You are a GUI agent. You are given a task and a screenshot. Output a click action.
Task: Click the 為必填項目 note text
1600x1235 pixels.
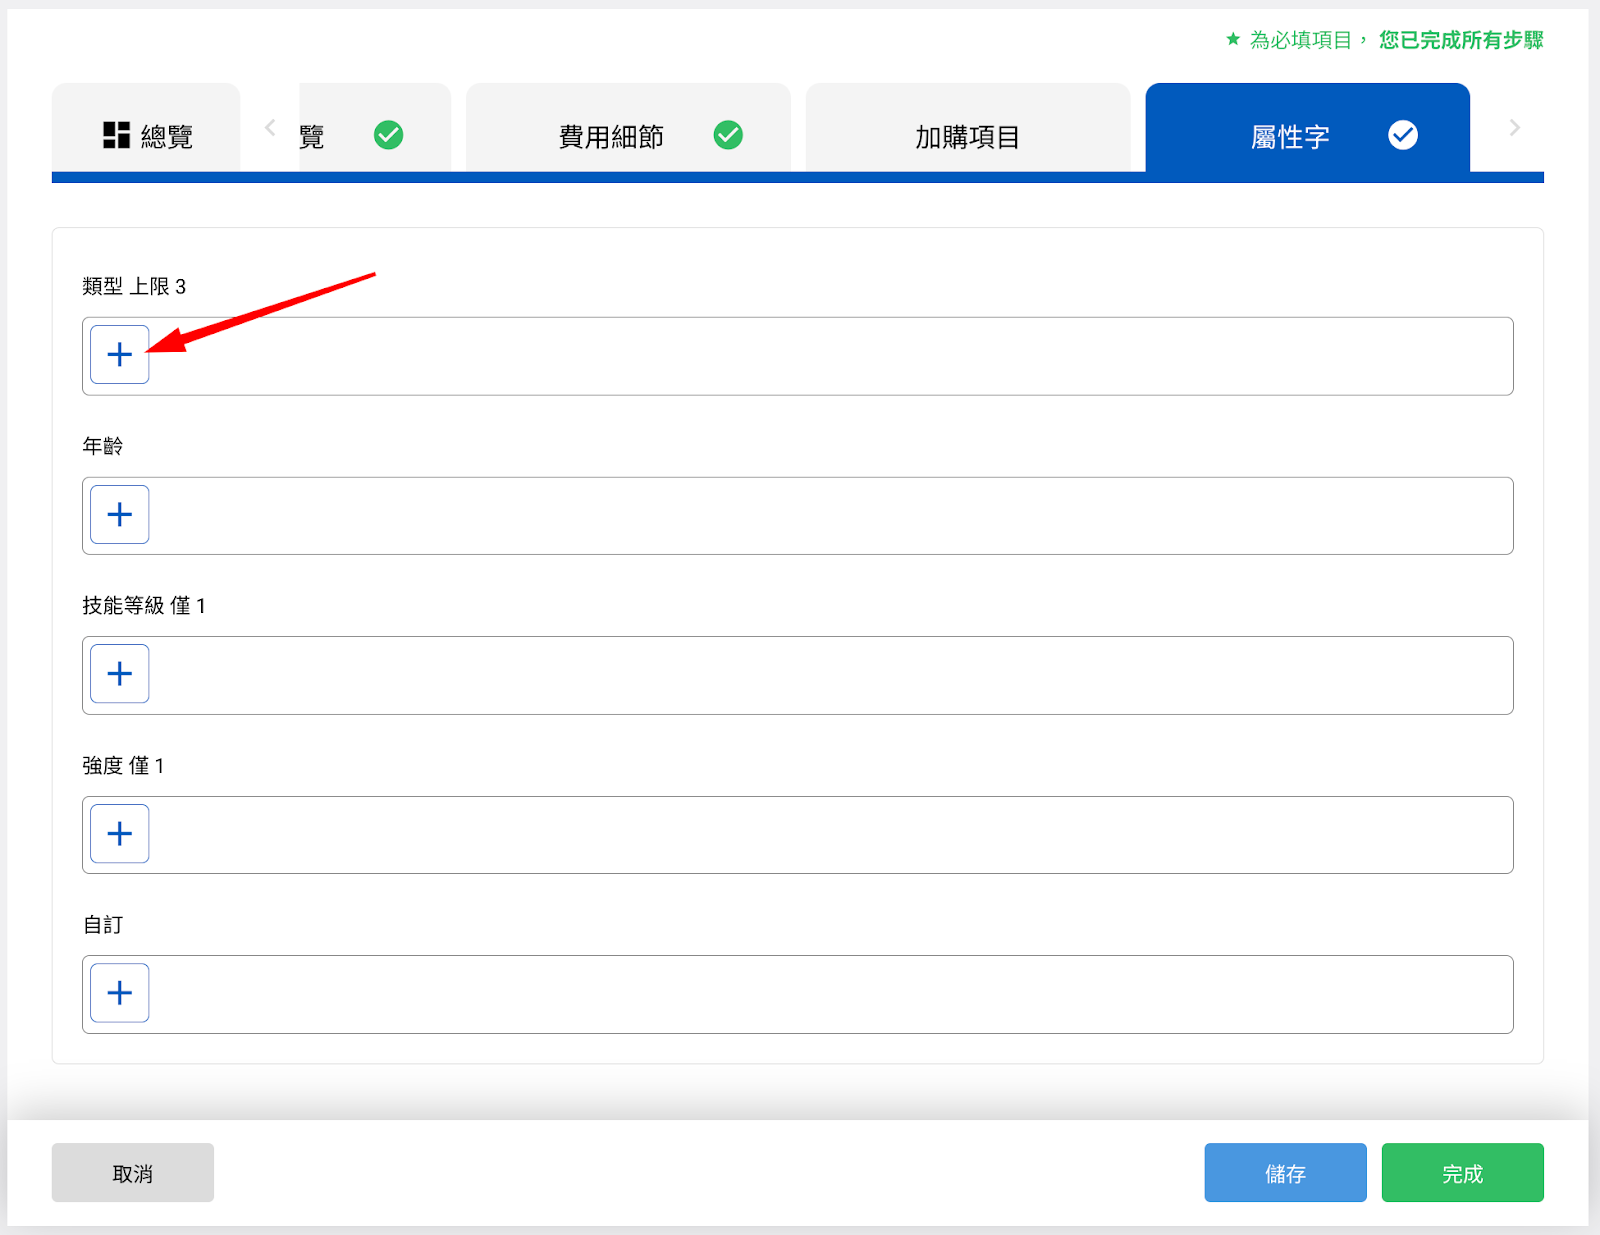click(x=1300, y=40)
